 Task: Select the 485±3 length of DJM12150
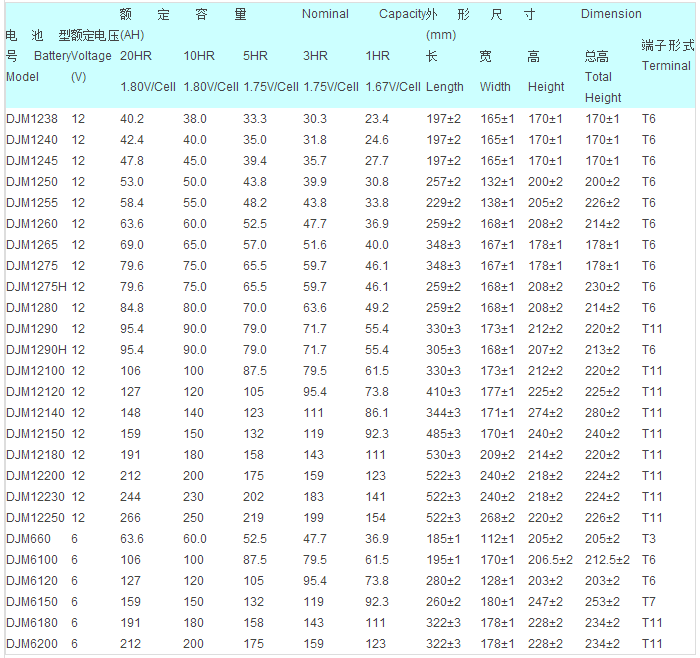[443, 433]
